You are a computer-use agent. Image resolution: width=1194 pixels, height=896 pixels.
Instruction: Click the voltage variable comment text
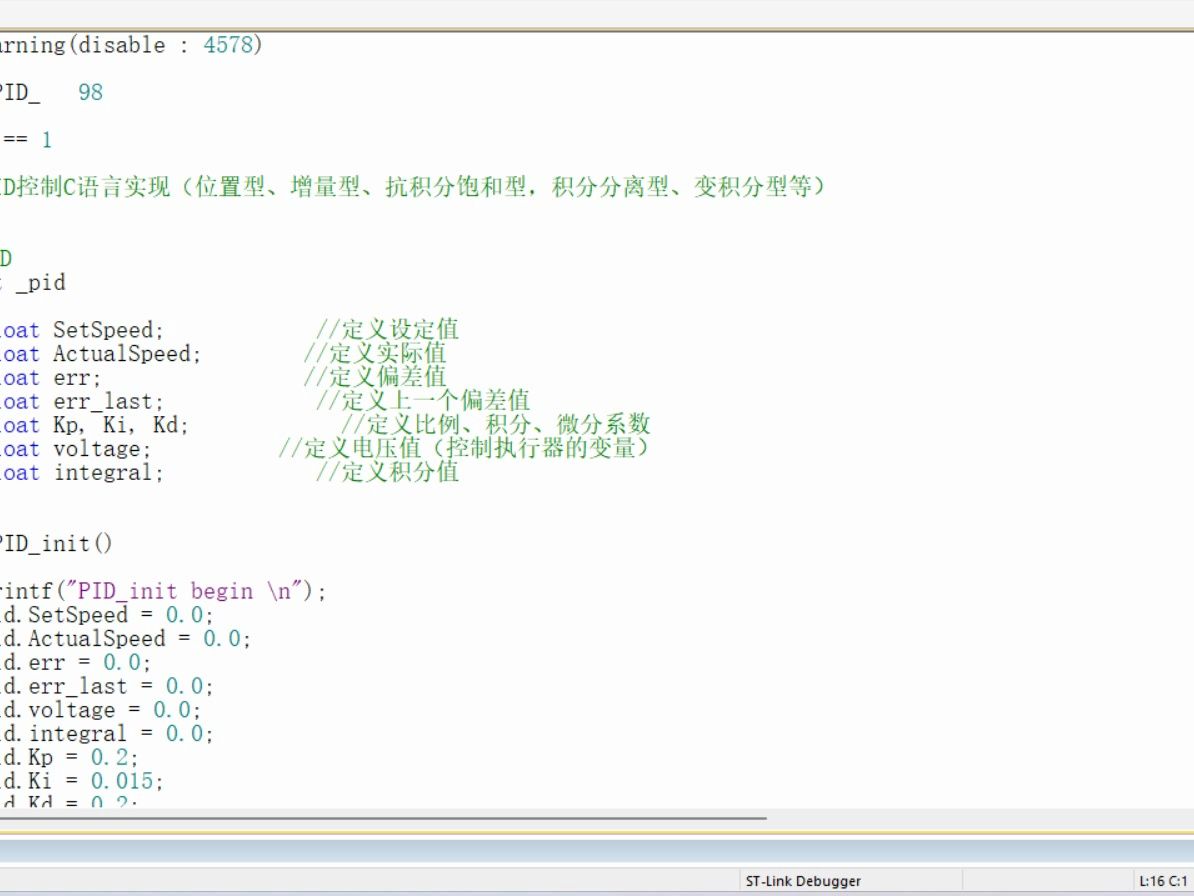[460, 448]
